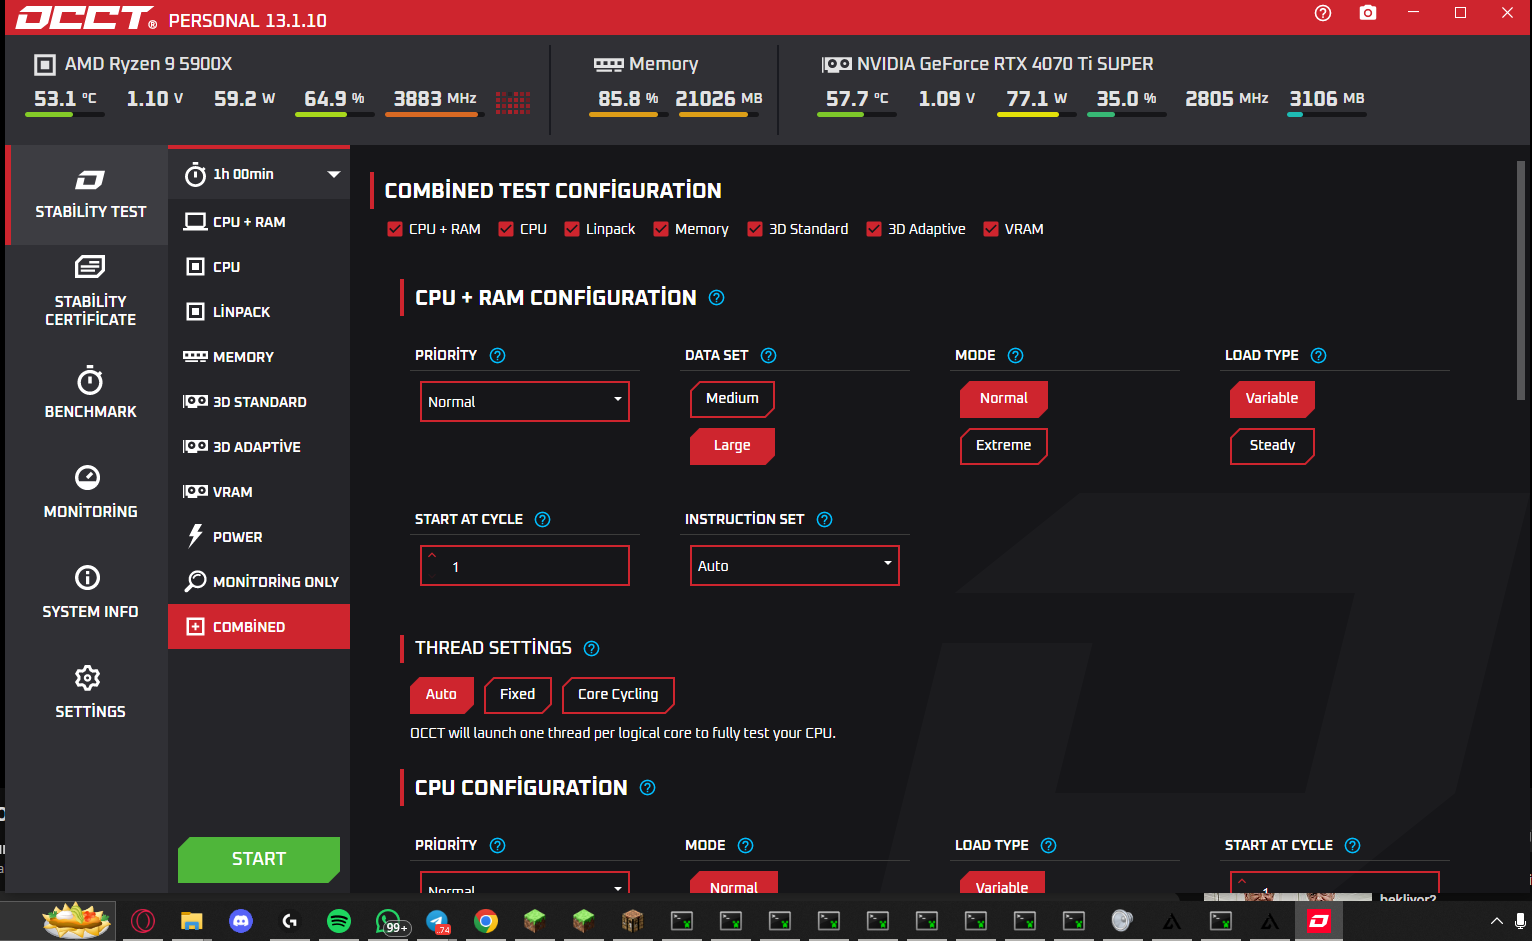Select the VRAM test in the test list
1532x941 pixels.
(259, 492)
